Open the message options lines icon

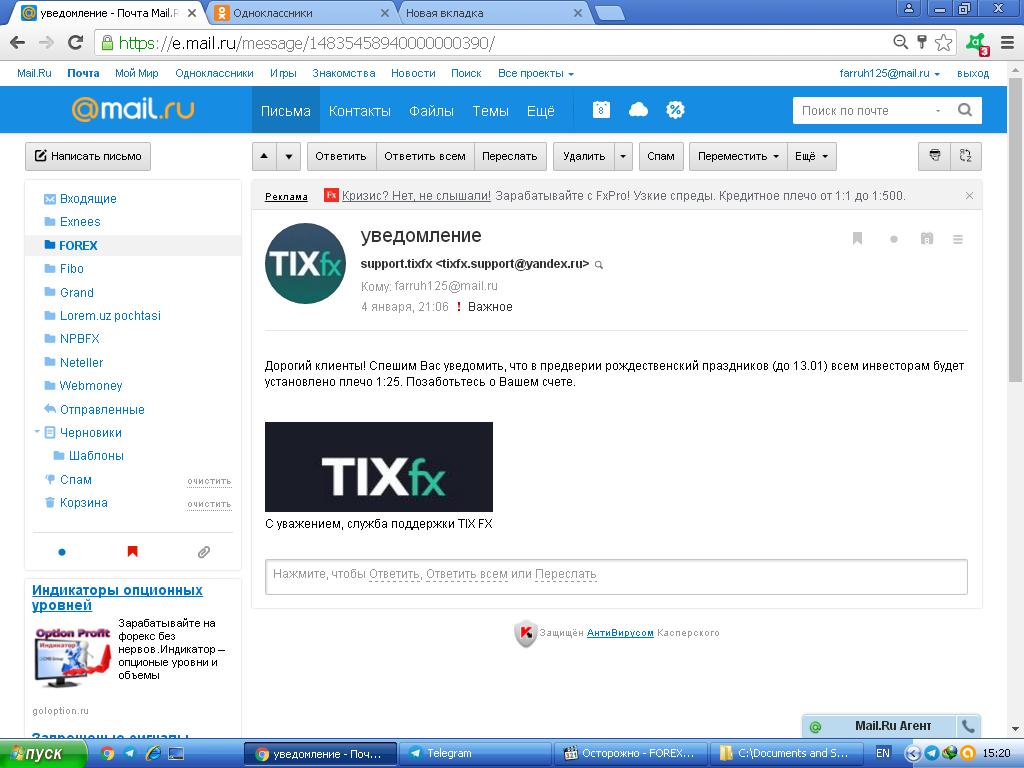(x=957, y=239)
